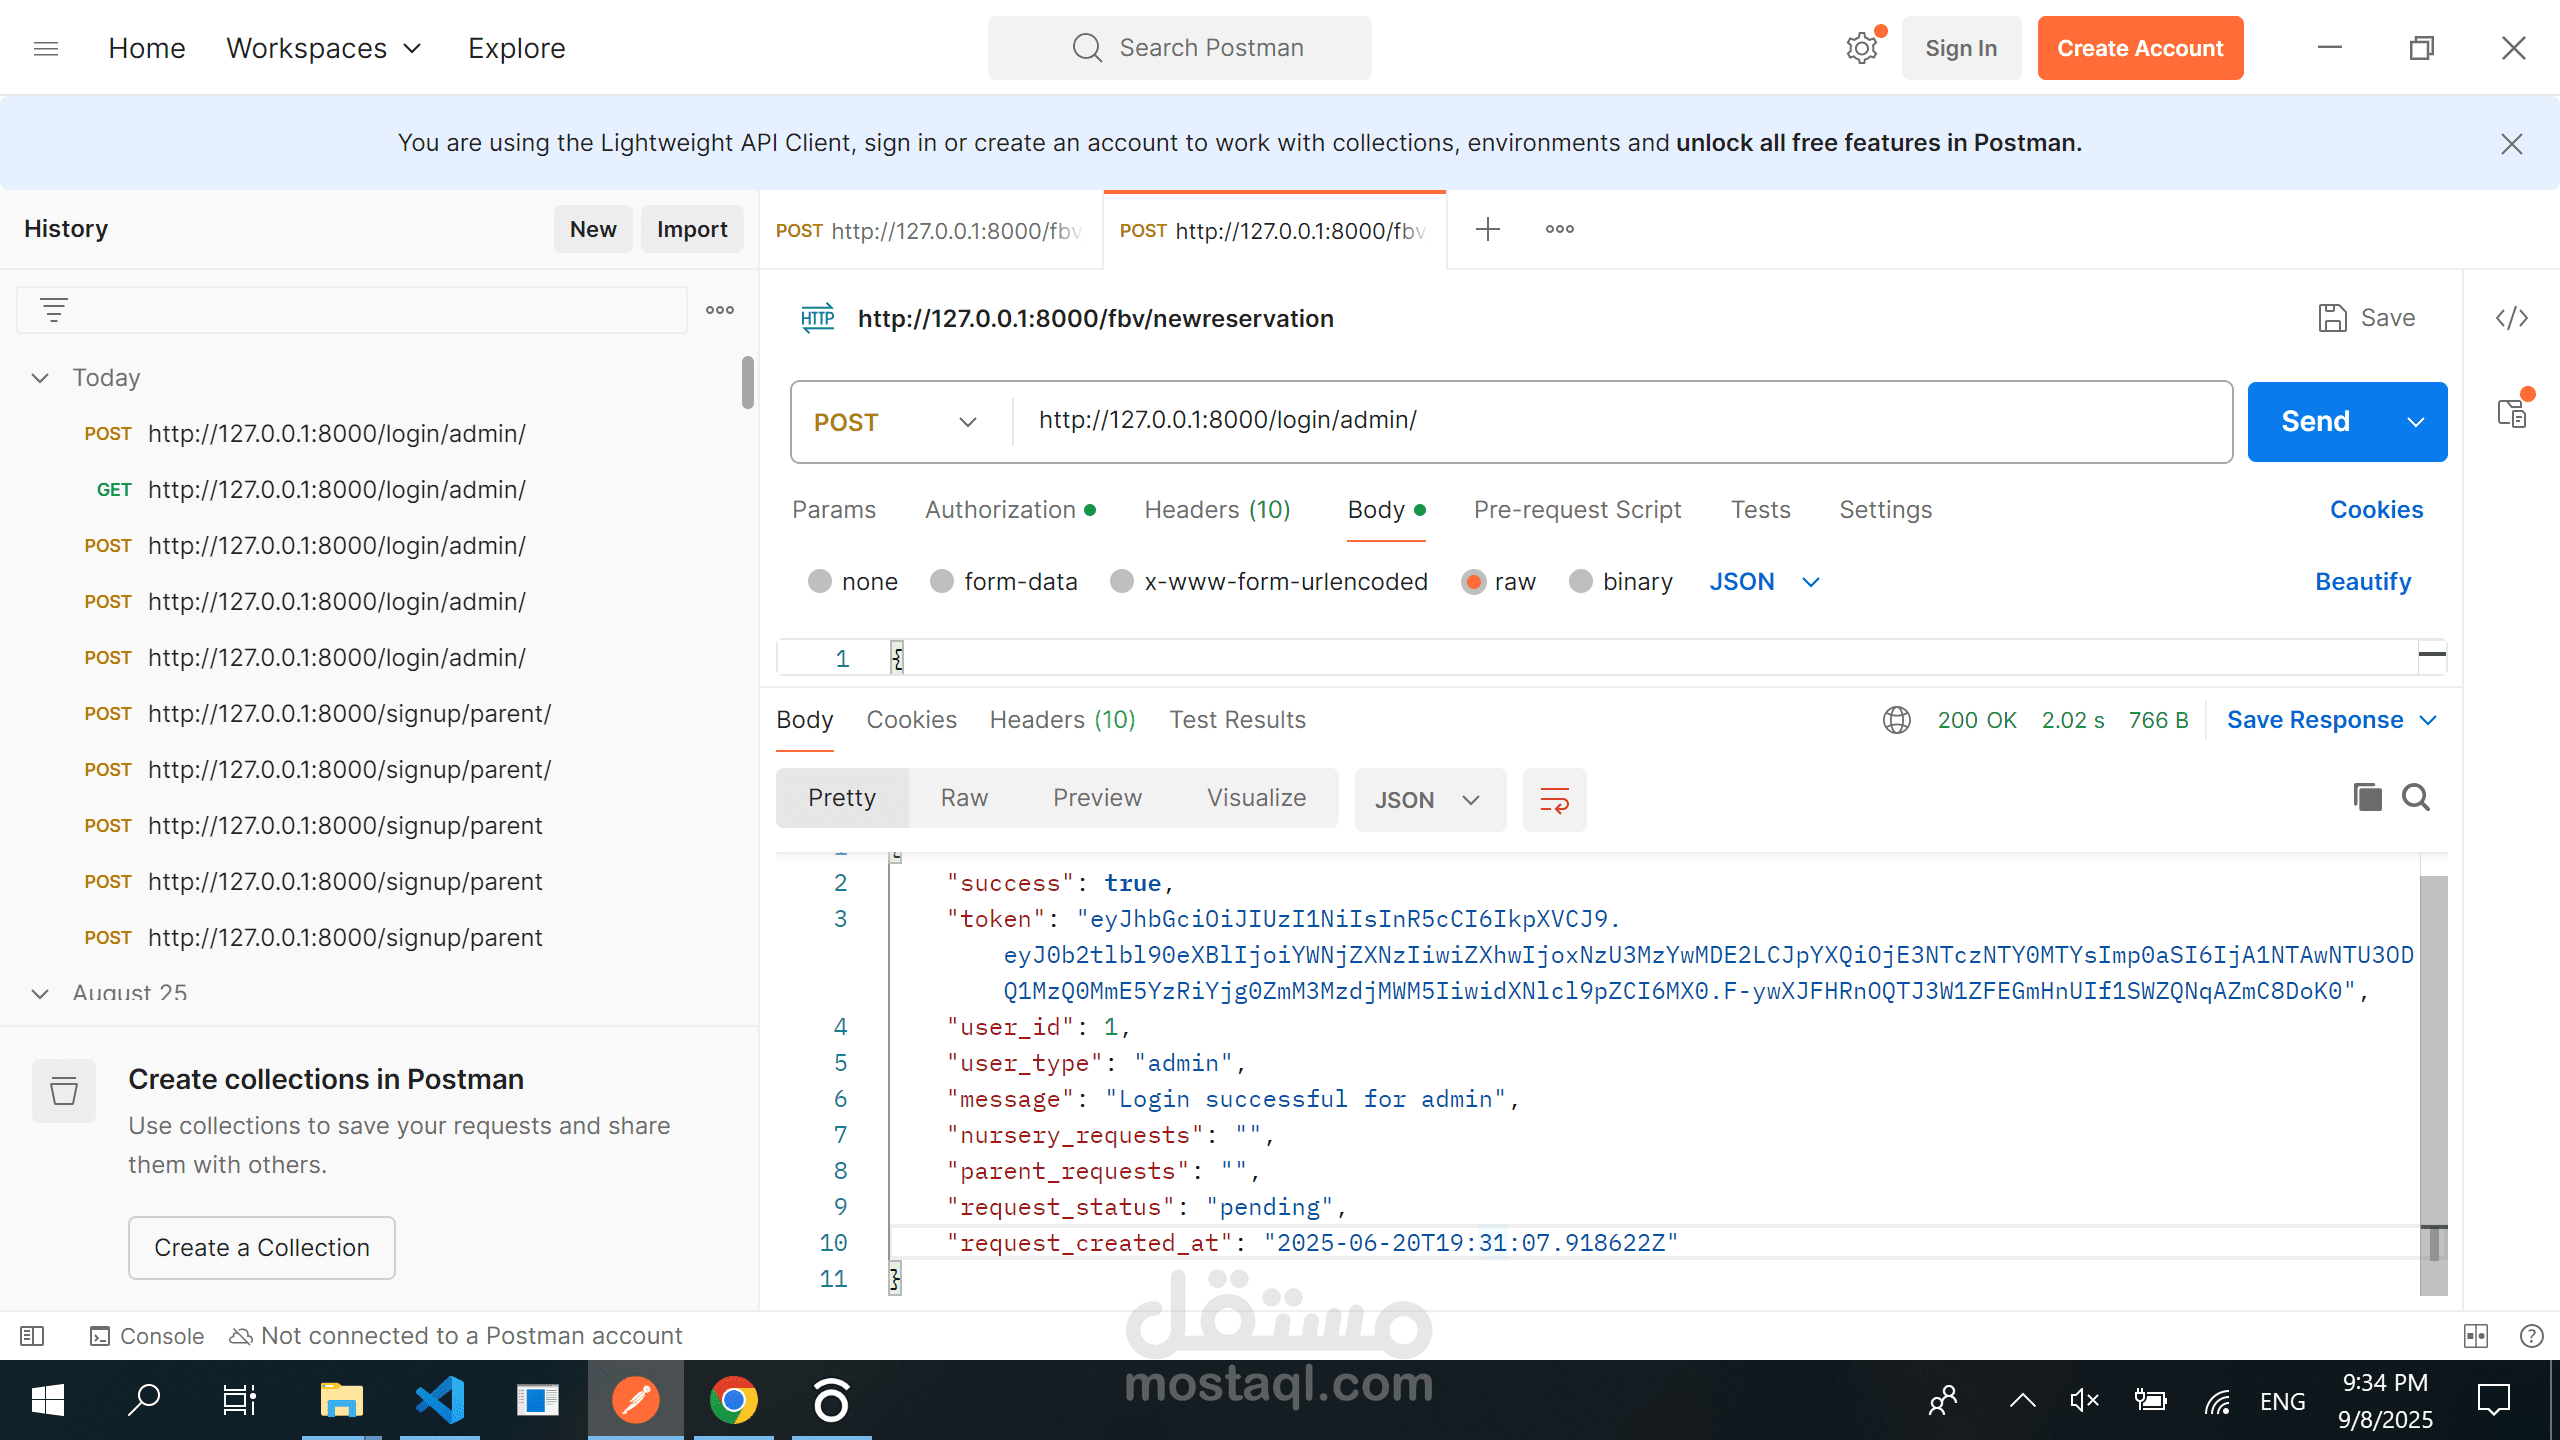The image size is (2560, 1440).
Task: Switch to the Params tab
Action: coord(834,510)
